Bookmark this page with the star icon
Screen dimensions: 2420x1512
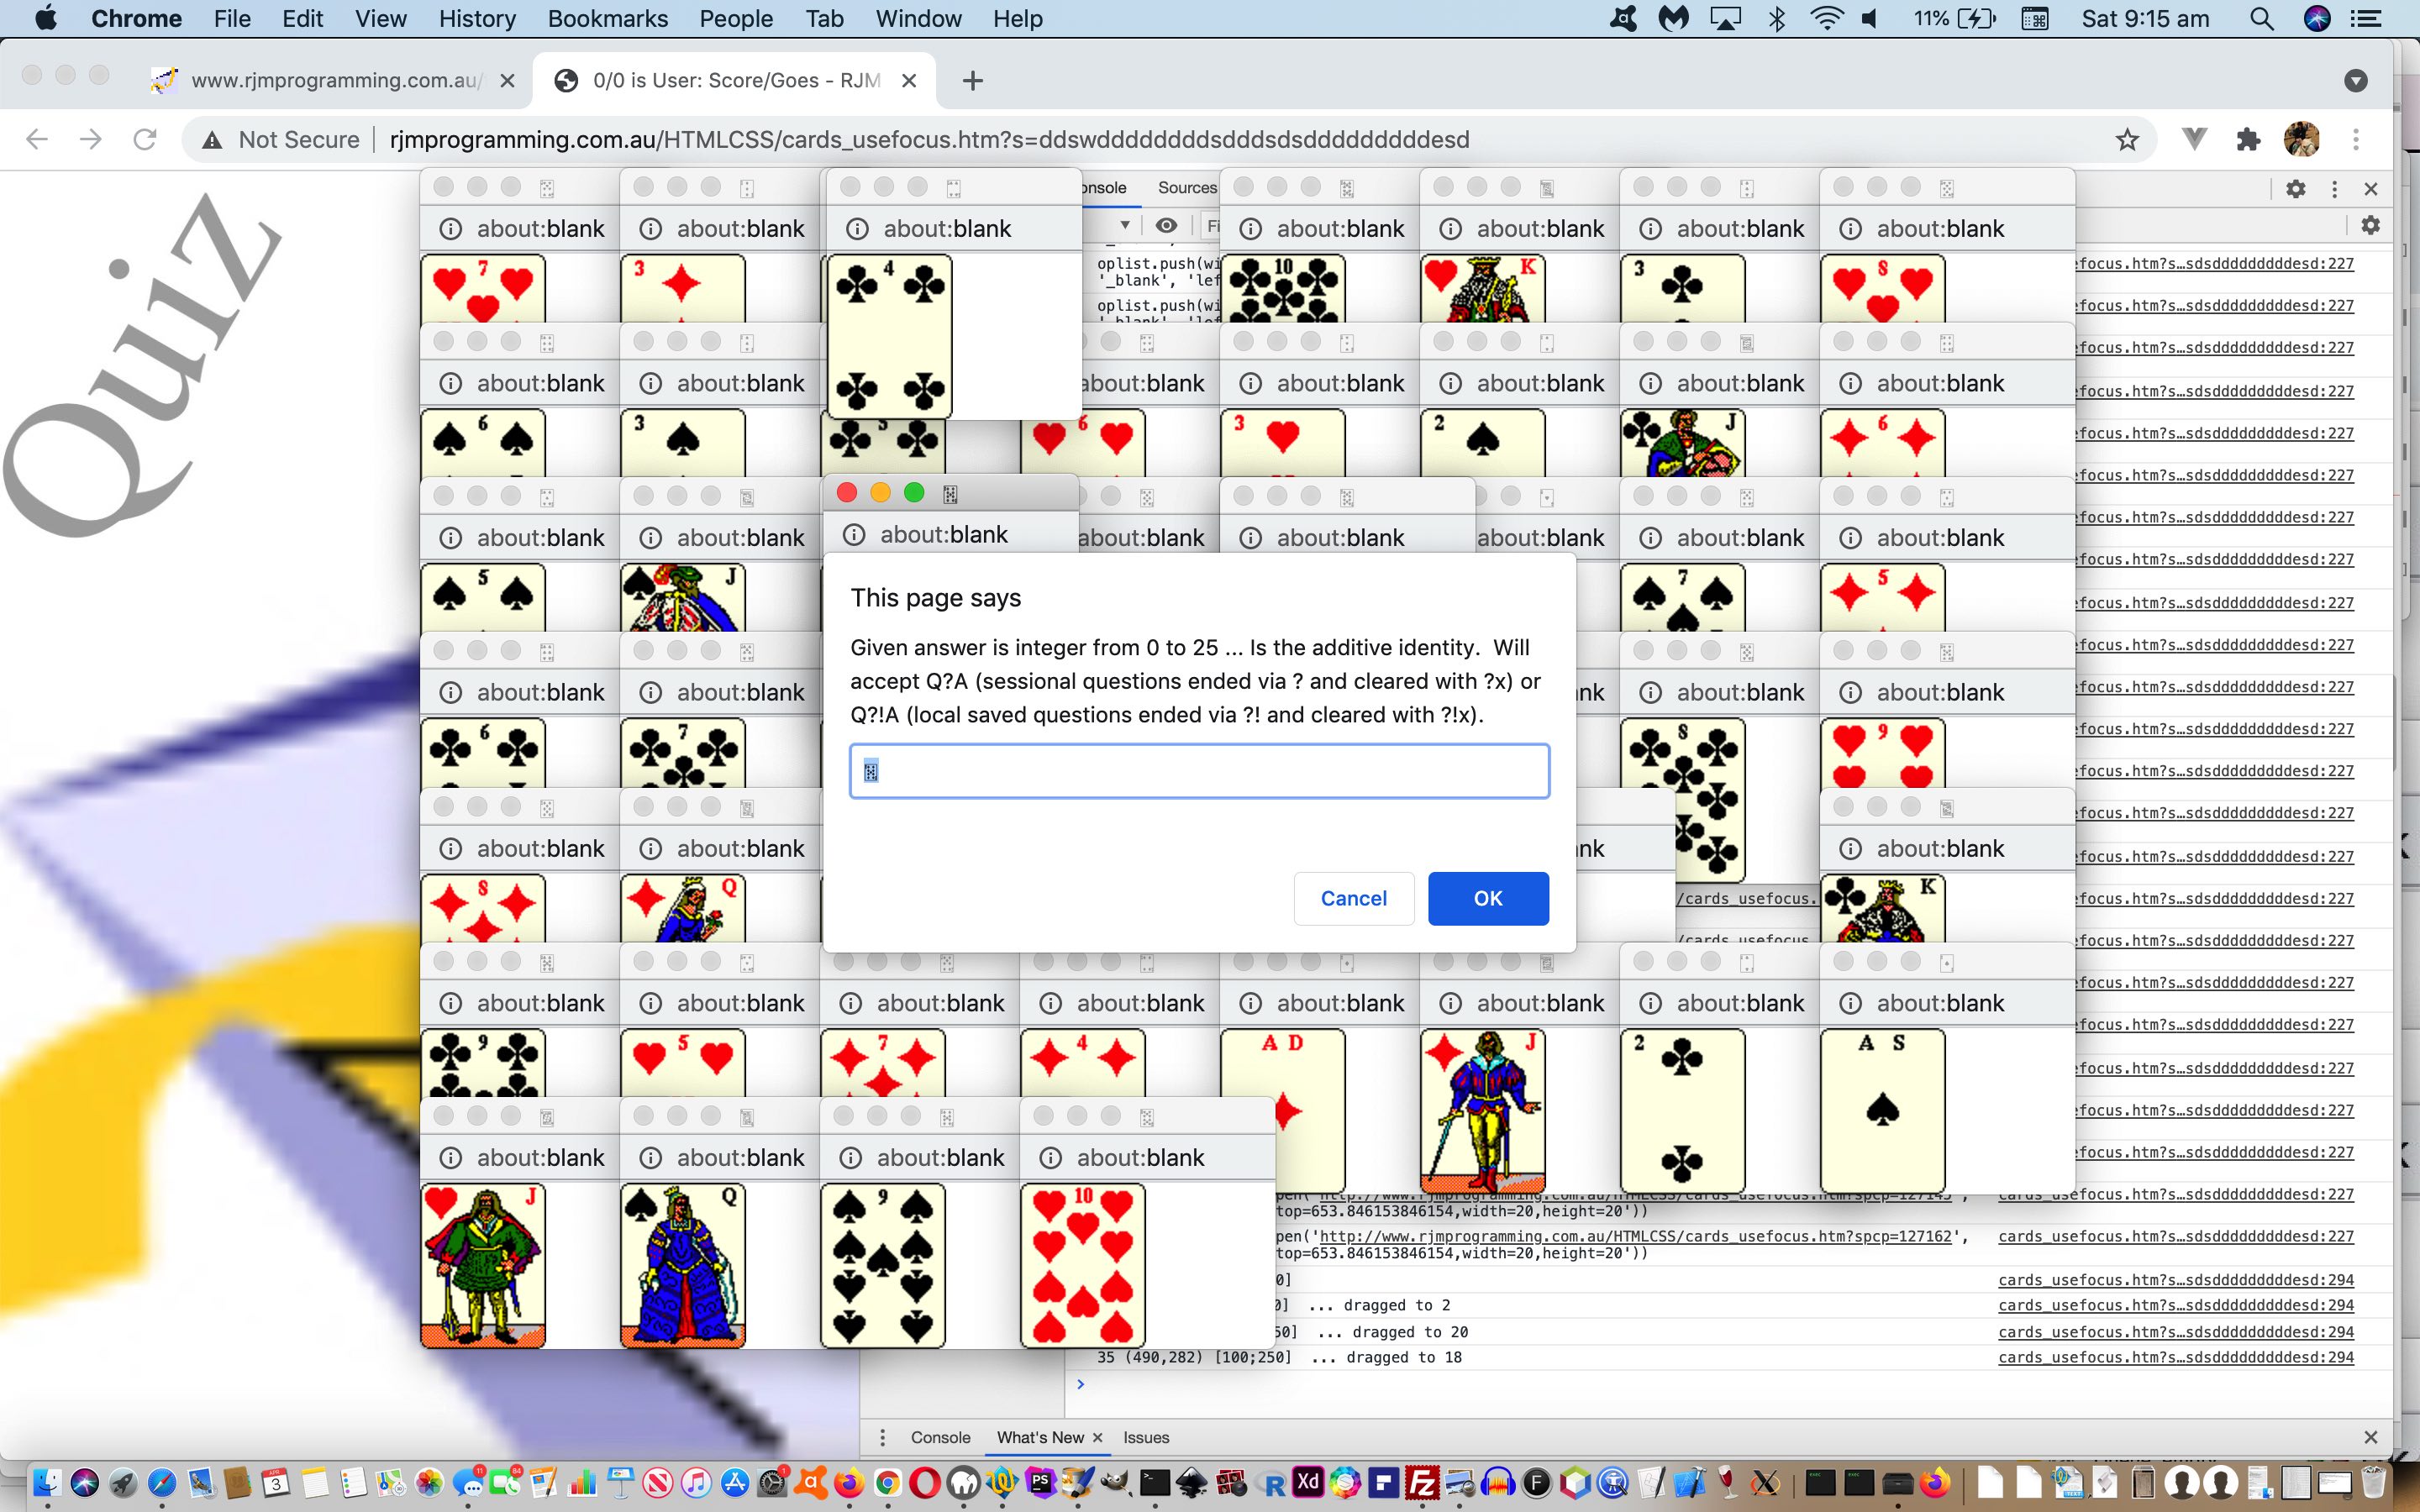[2127, 140]
